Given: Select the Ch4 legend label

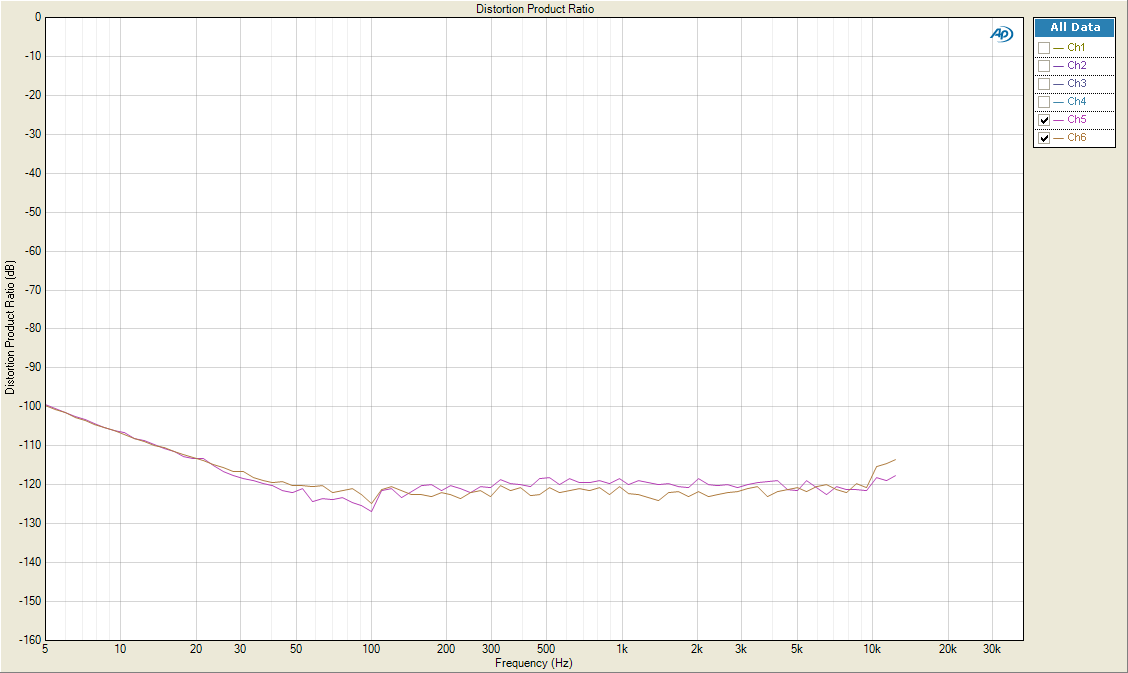Looking at the screenshot, I should point(1077,101).
